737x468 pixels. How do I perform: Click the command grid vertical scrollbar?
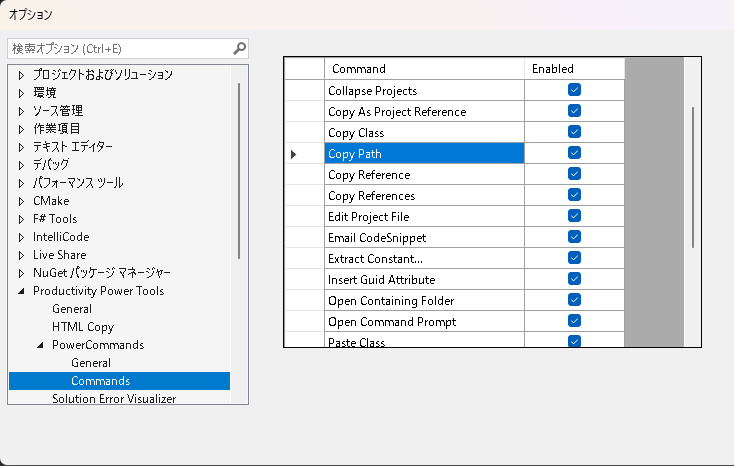pos(693,175)
